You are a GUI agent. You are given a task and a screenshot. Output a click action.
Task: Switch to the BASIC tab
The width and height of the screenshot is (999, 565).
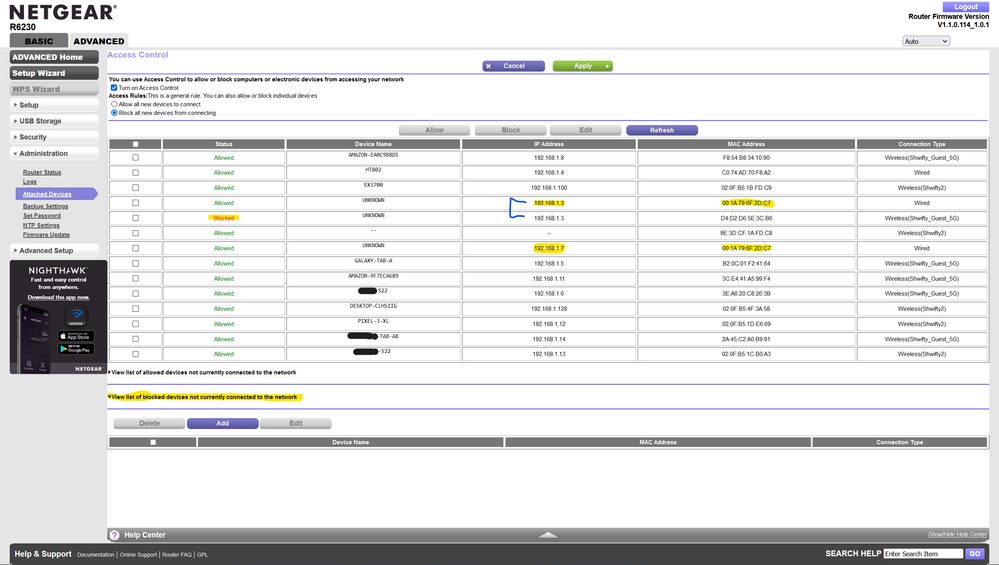[39, 41]
